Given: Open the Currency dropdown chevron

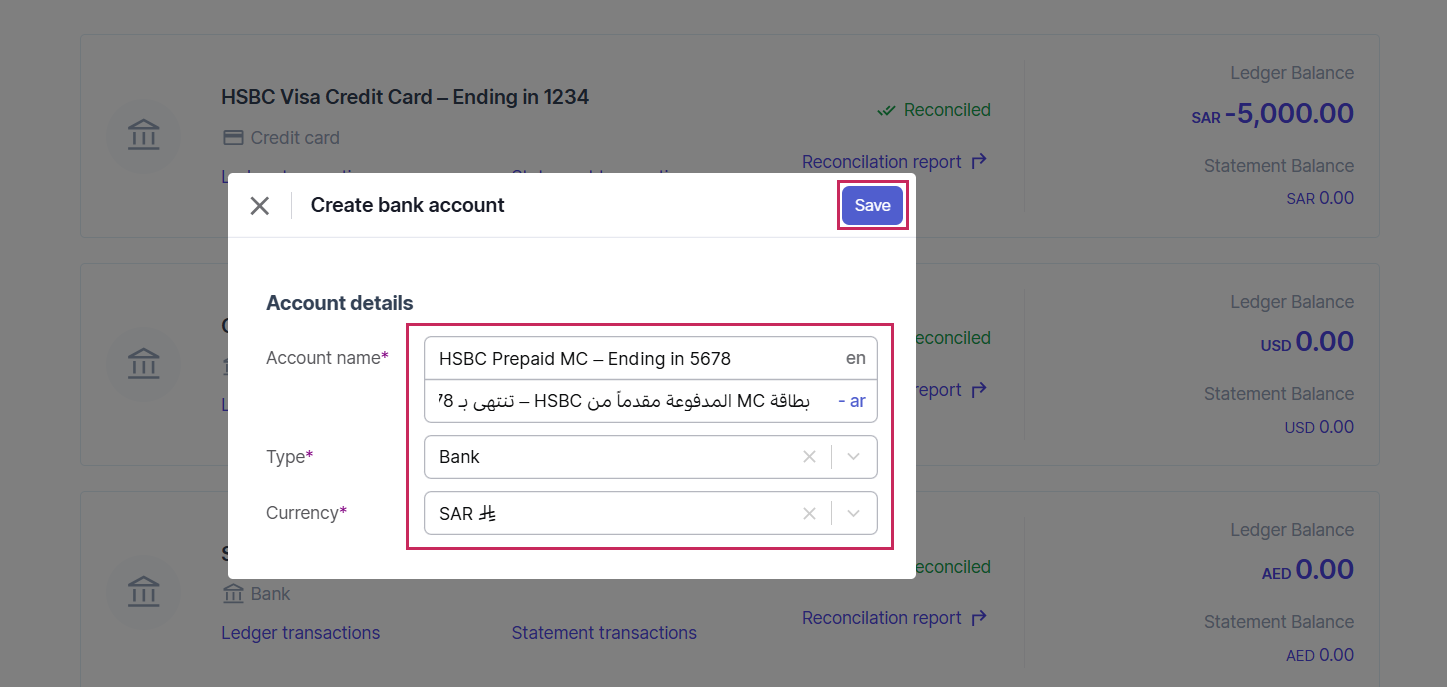Looking at the screenshot, I should [853, 513].
